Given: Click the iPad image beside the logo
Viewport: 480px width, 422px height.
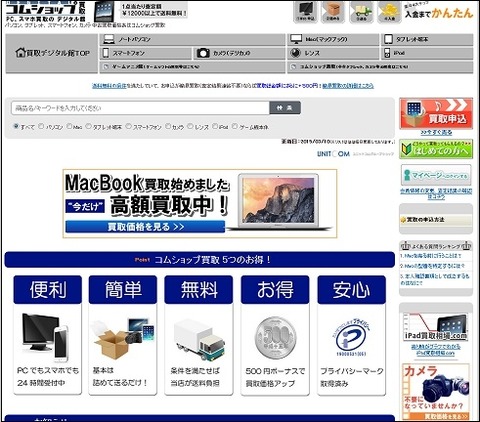Looking at the screenshot, I should pos(104,12).
